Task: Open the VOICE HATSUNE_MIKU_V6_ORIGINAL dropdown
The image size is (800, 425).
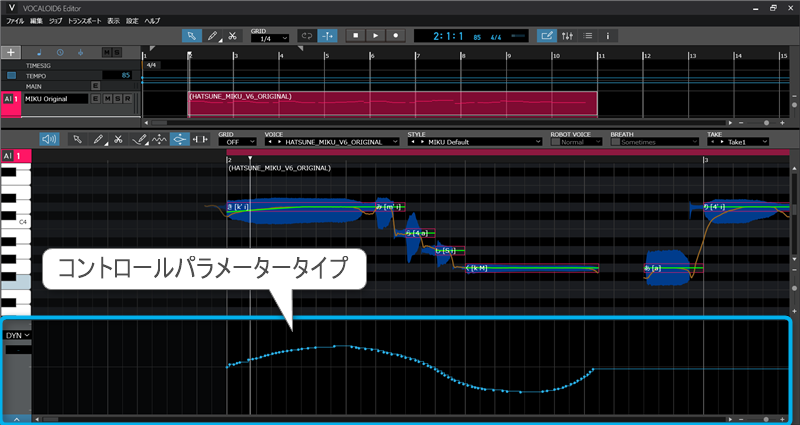Action: 332,142
